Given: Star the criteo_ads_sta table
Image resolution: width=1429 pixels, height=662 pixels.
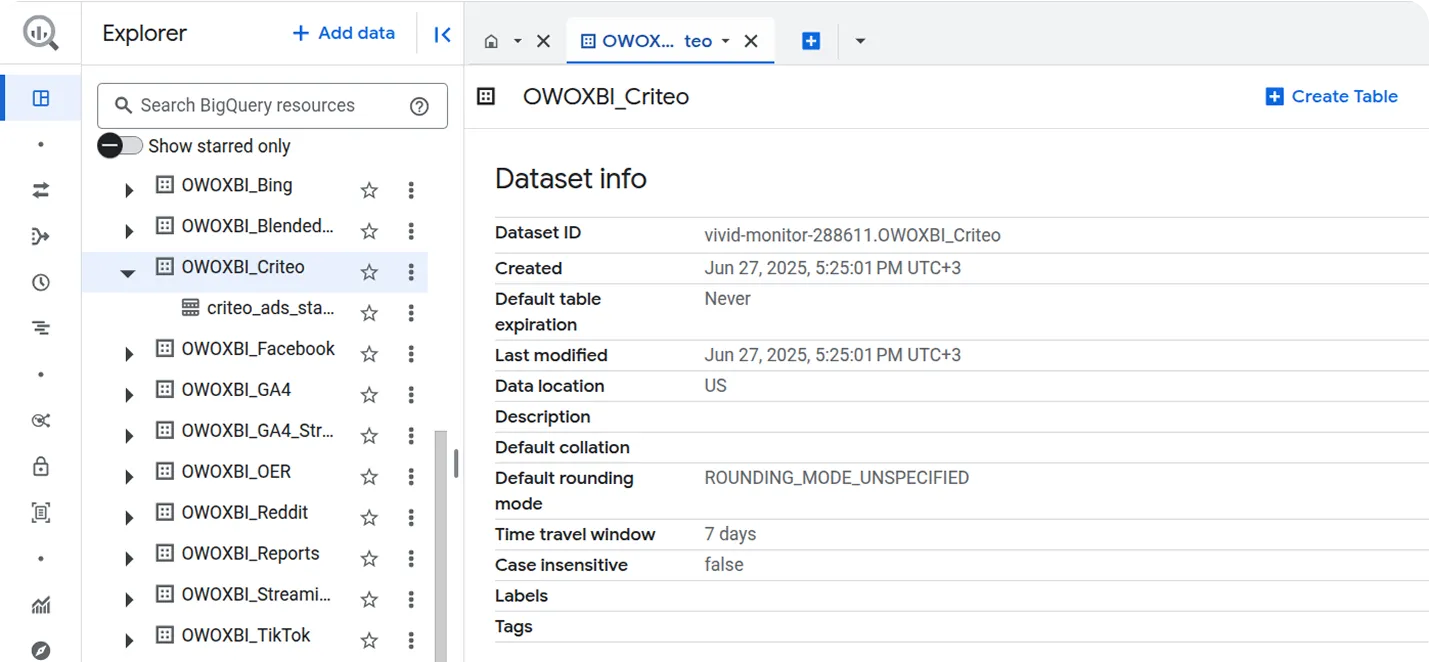Looking at the screenshot, I should pyautogui.click(x=369, y=313).
